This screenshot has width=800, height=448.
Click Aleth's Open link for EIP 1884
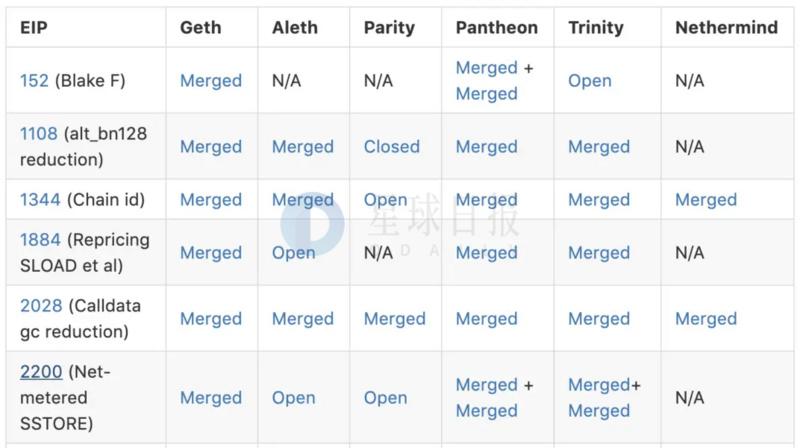[x=293, y=253]
